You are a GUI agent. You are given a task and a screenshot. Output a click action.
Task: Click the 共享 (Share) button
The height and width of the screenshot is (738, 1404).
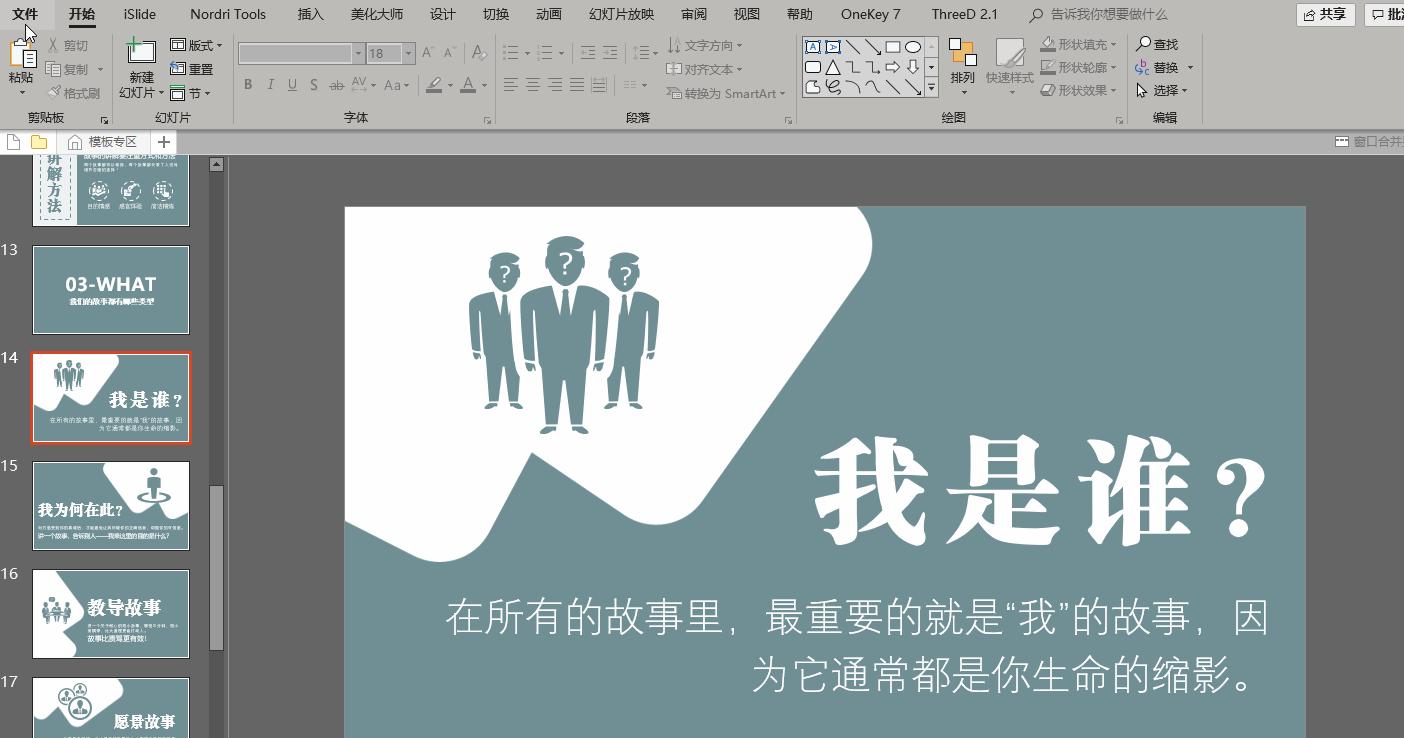1325,14
